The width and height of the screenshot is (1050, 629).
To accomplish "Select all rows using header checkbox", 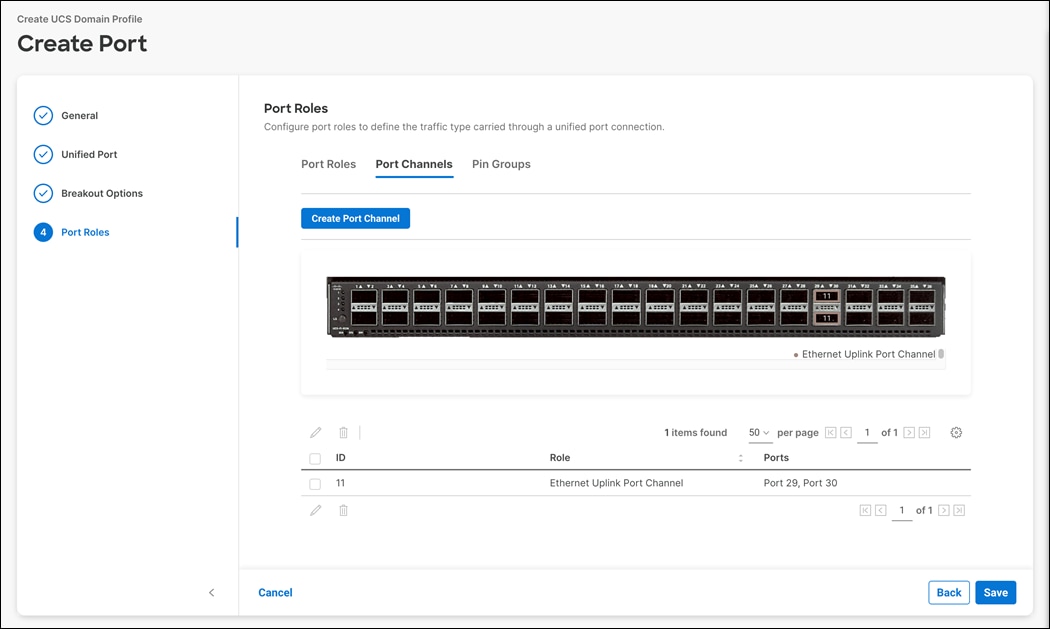I will (x=315, y=457).
